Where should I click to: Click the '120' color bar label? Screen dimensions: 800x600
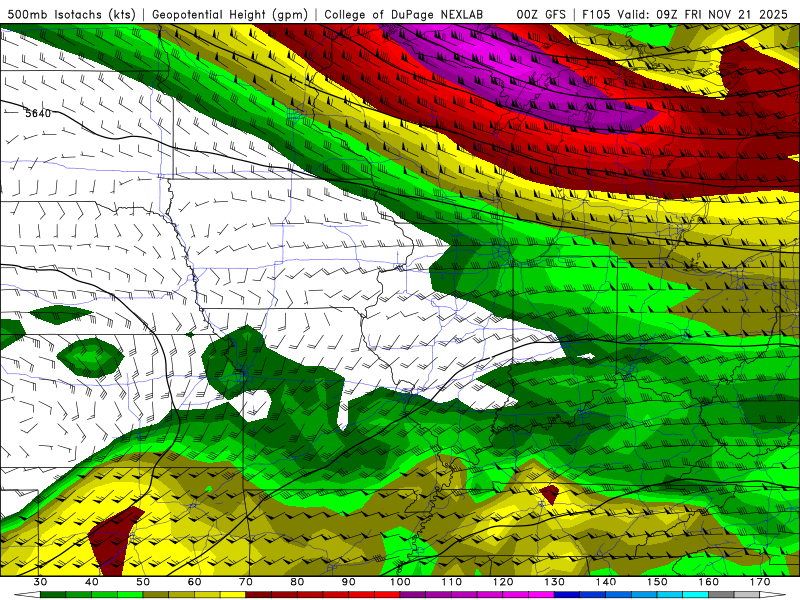[503, 582]
